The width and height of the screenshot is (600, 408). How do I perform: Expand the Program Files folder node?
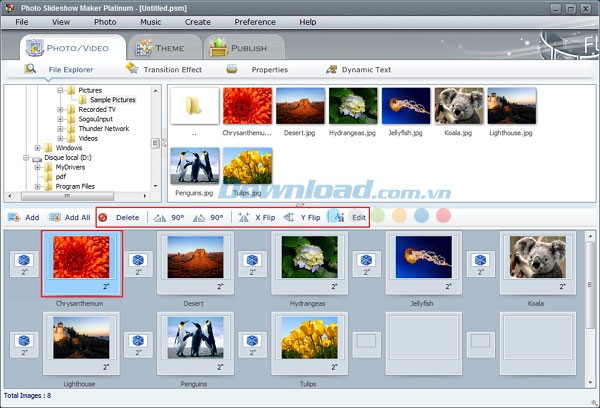[x=38, y=186]
